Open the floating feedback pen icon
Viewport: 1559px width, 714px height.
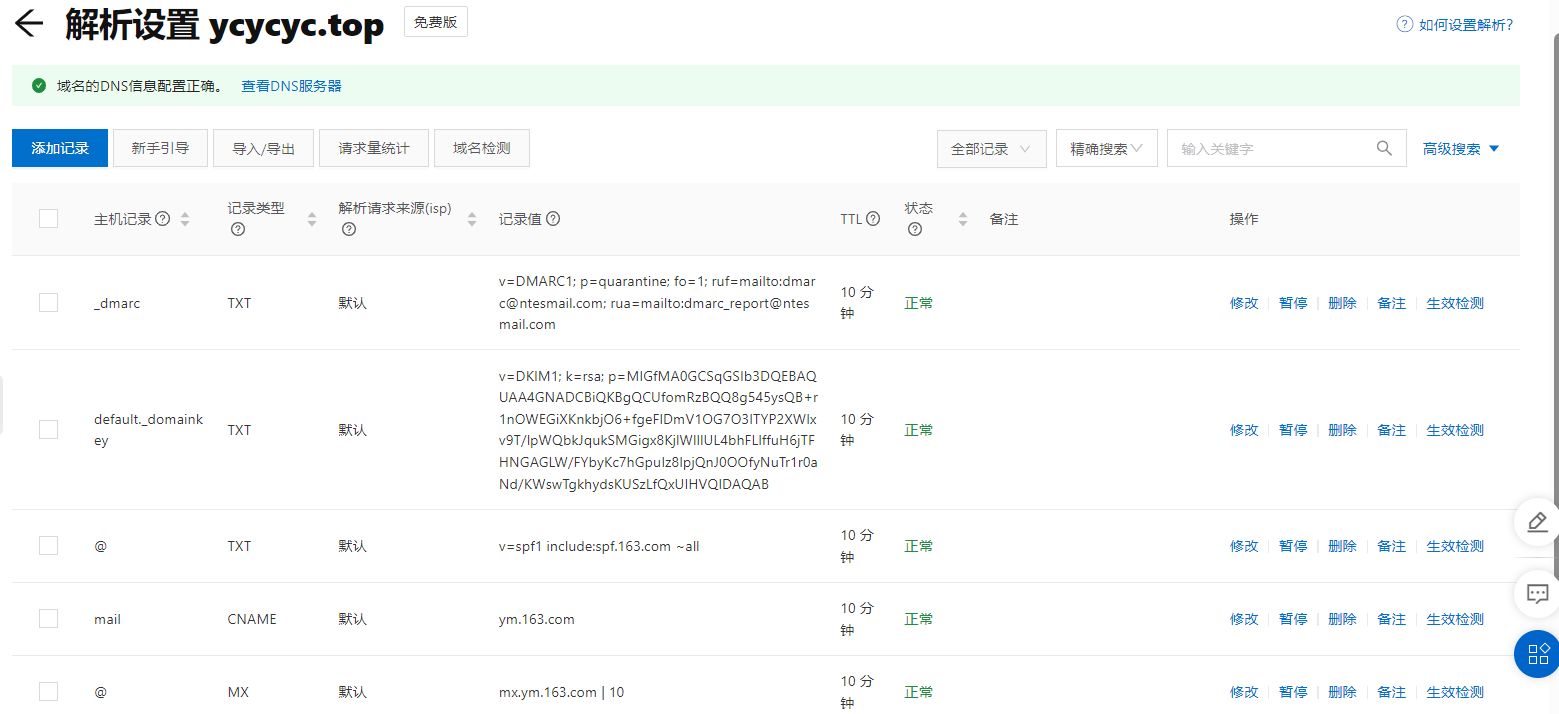pos(1537,522)
